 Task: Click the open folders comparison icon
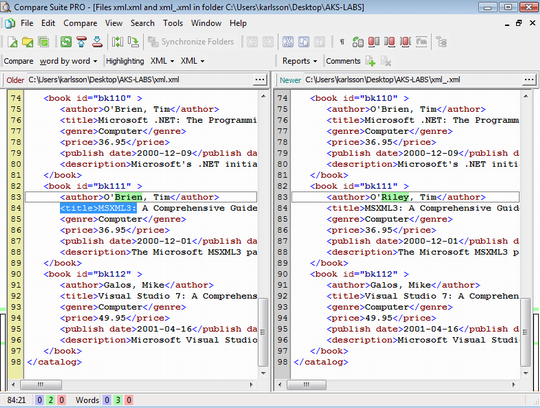pos(28,42)
